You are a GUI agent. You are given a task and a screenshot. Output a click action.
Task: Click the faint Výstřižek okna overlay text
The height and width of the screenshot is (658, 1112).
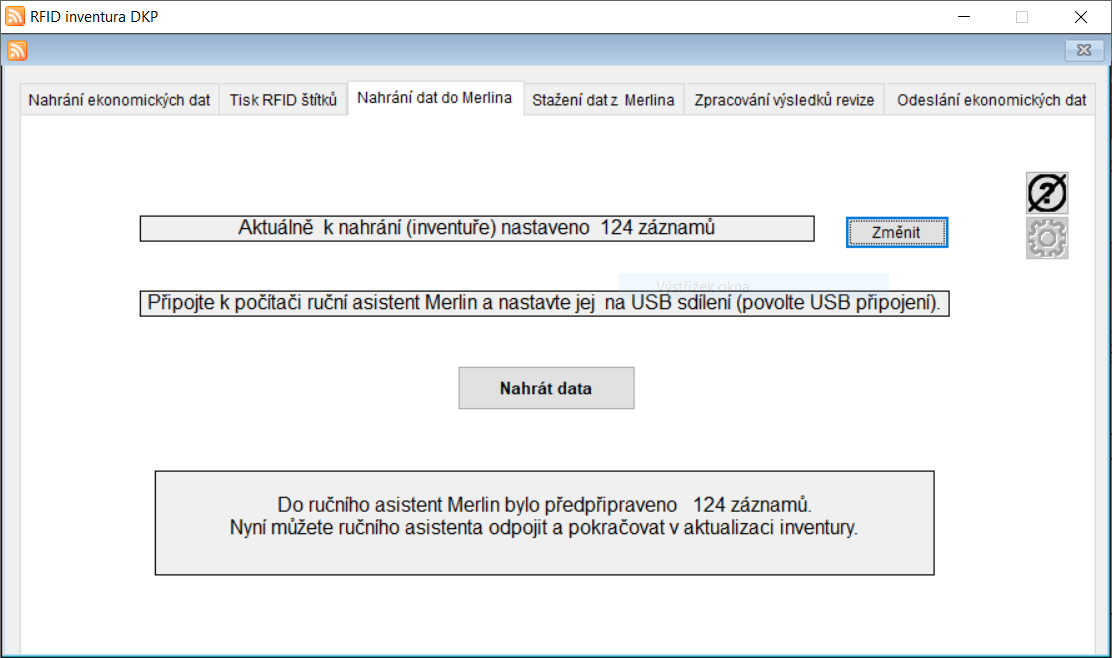703,286
